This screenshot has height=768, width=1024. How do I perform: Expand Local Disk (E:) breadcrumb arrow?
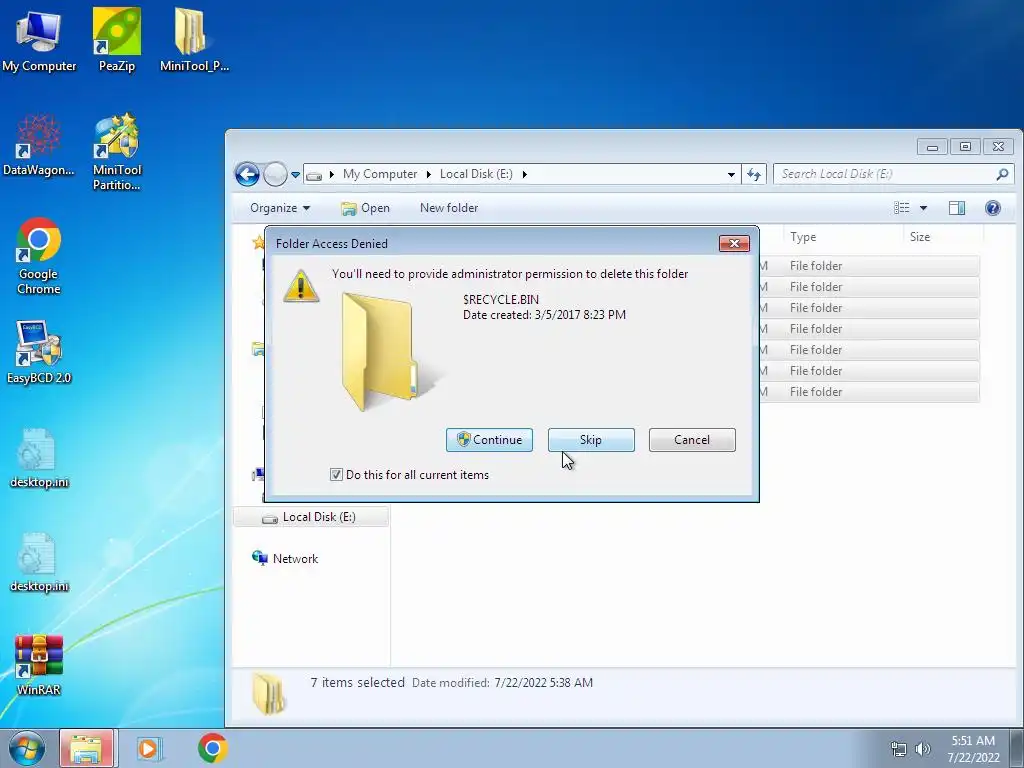tap(524, 174)
